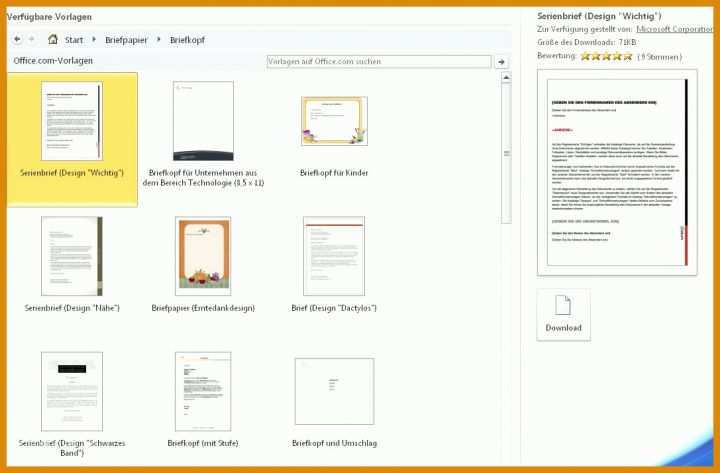Click the Briefkopf (mit Stufe) caption
The height and width of the screenshot is (473, 720).
pos(203,443)
